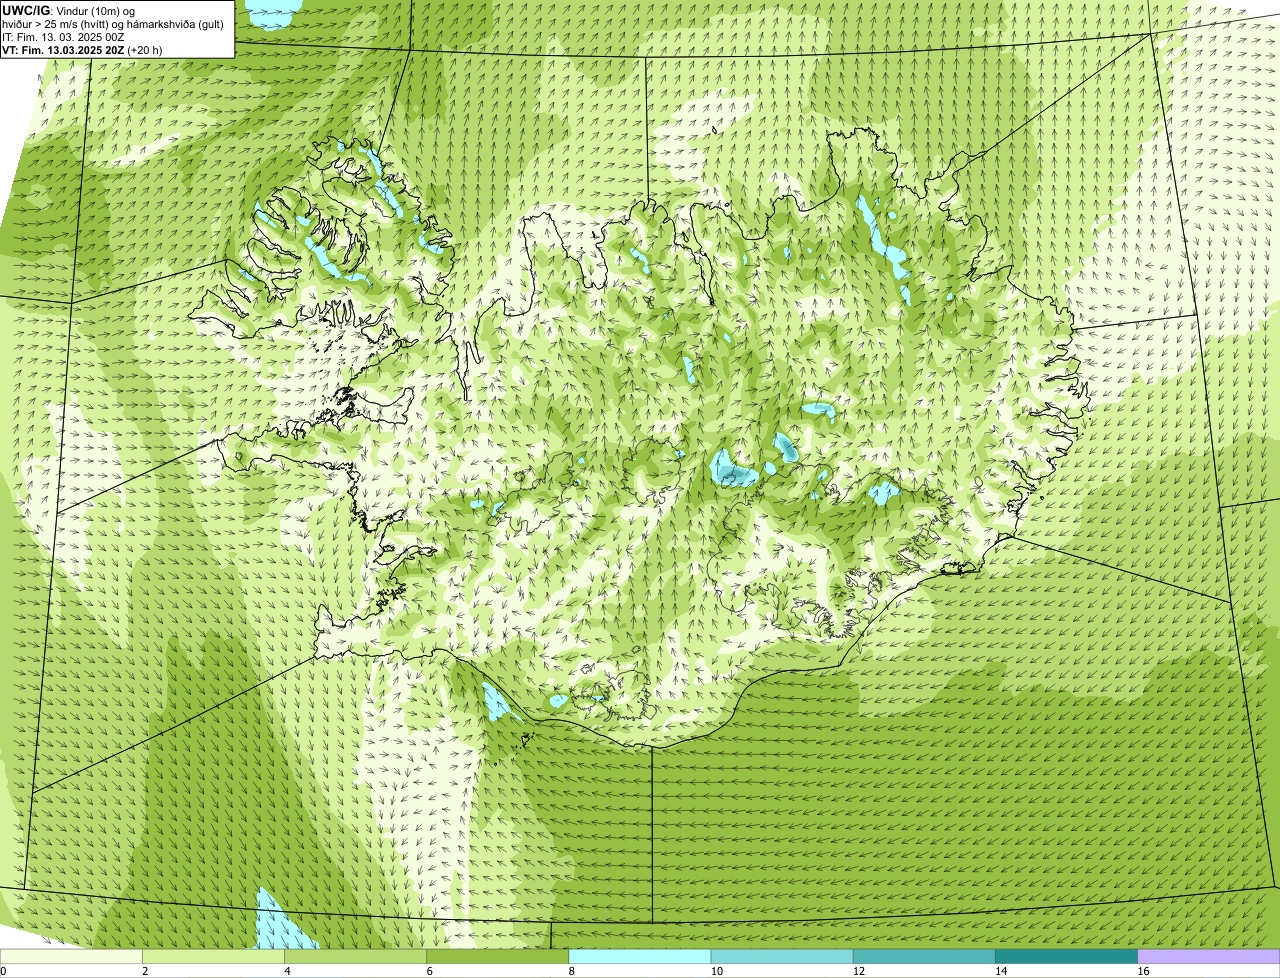Click the '10' label on the color scale
1280x978 pixels.
(716, 971)
